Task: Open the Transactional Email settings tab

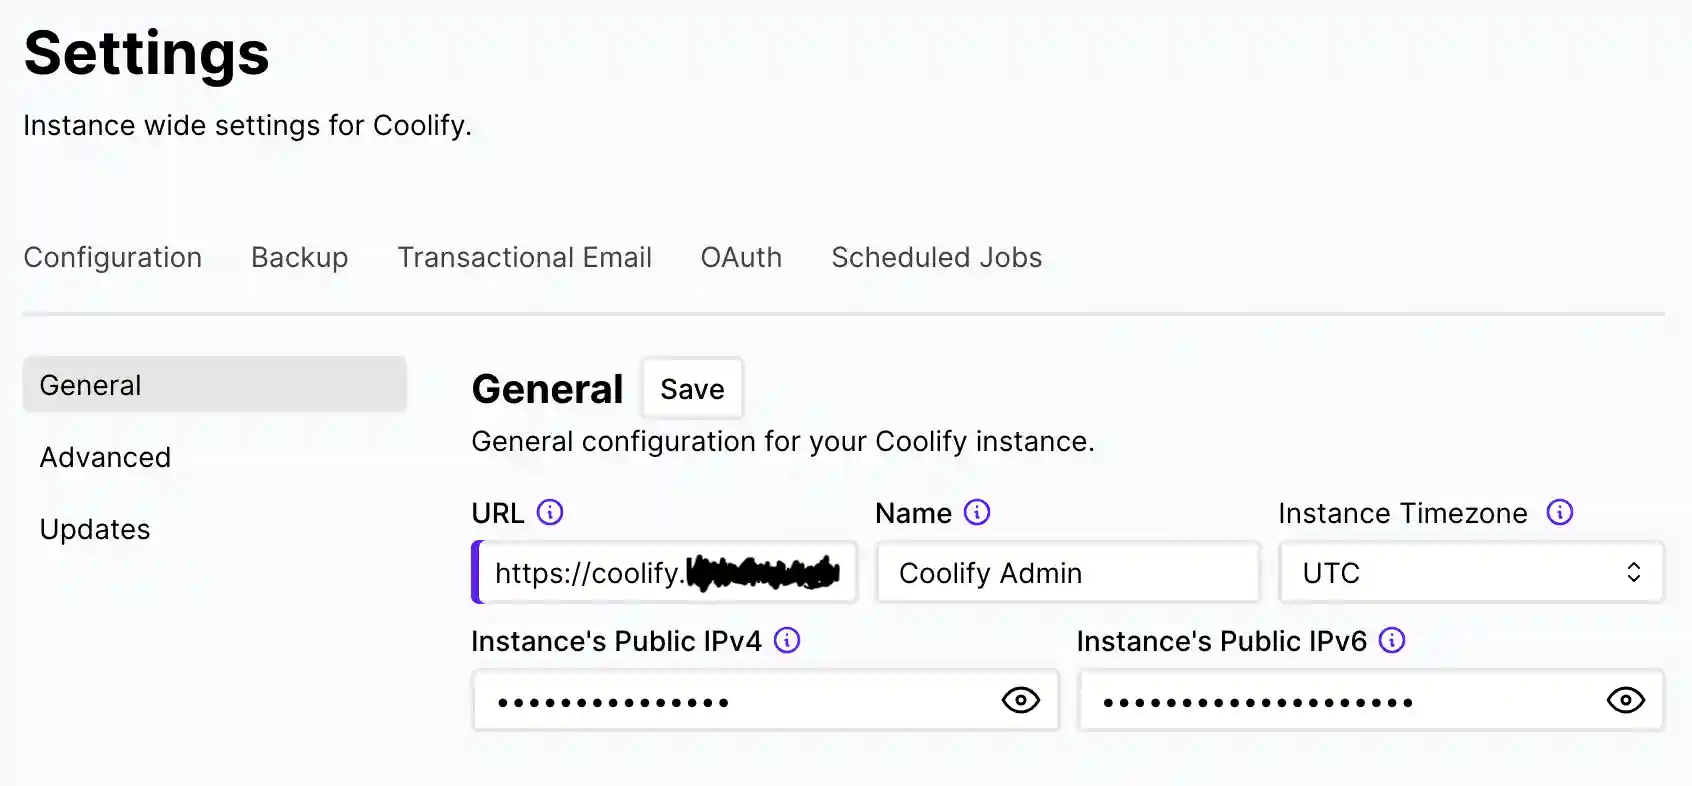Action: 525,257
